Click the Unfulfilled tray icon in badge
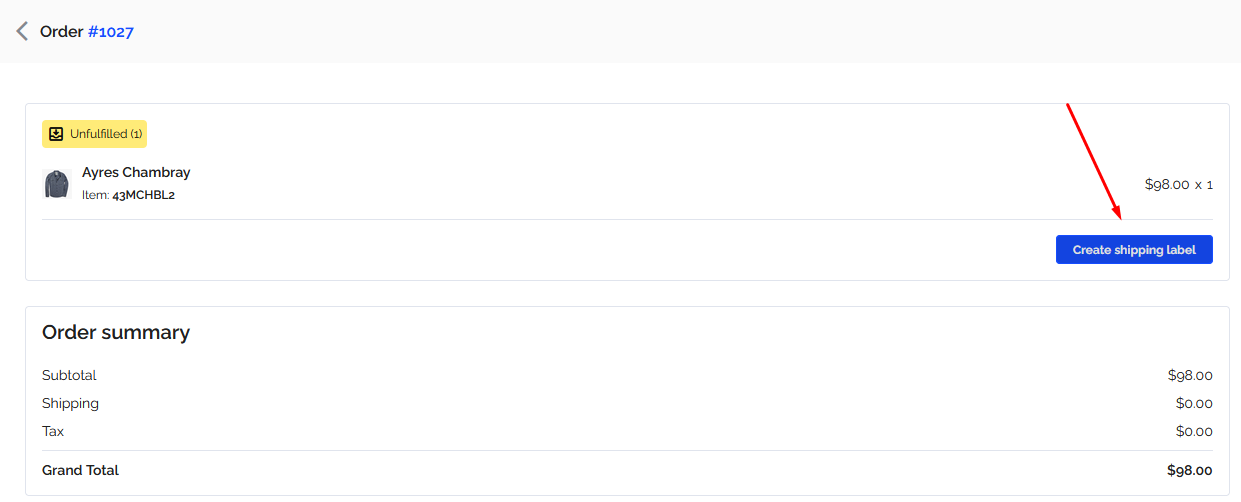 point(56,134)
